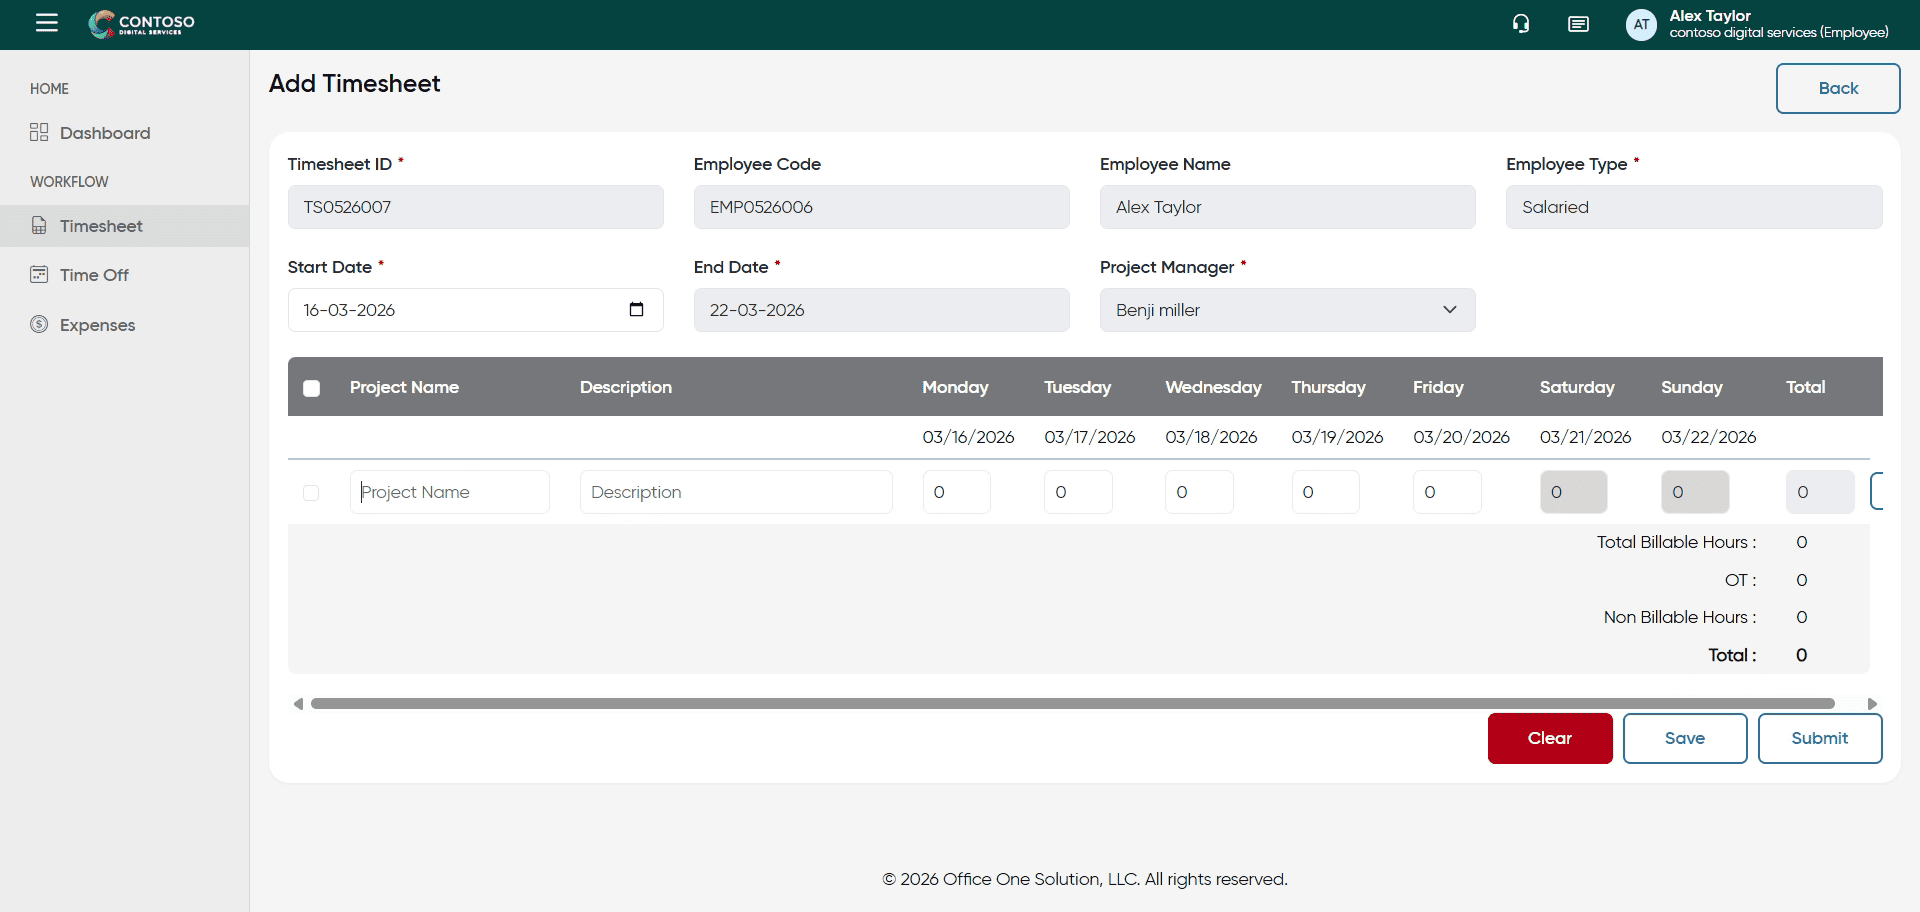The width and height of the screenshot is (1920, 912).
Task: Click the Contoso logo
Action: 142,24
